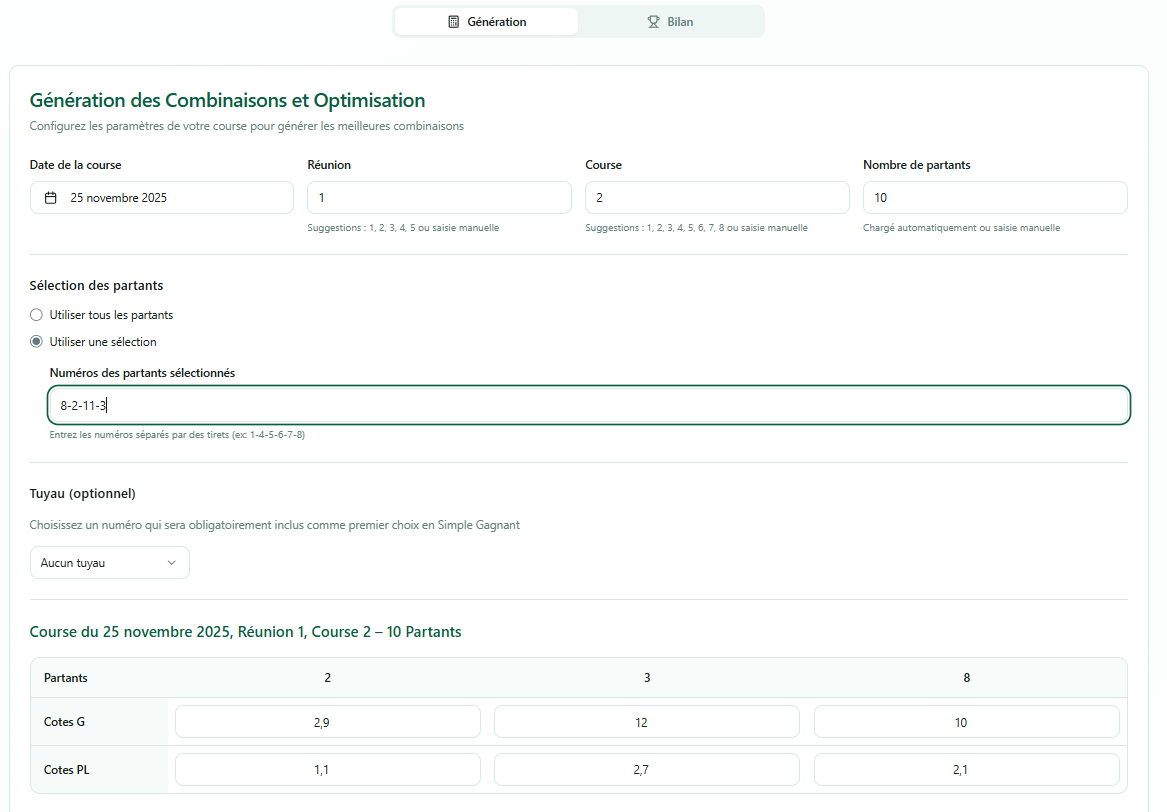This screenshot has height=812, width=1167.
Task: Click the calculator icon in Génération tab
Action: [x=454, y=22]
